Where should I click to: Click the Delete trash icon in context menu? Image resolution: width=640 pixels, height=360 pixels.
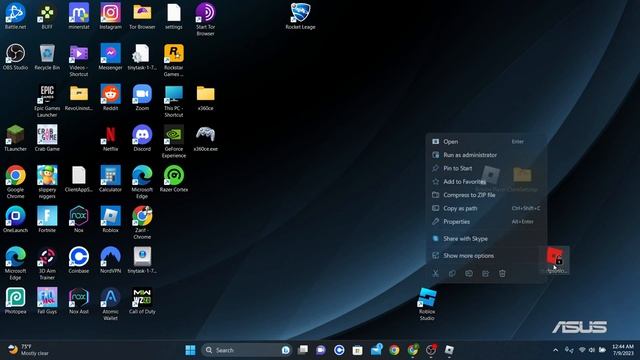click(502, 273)
